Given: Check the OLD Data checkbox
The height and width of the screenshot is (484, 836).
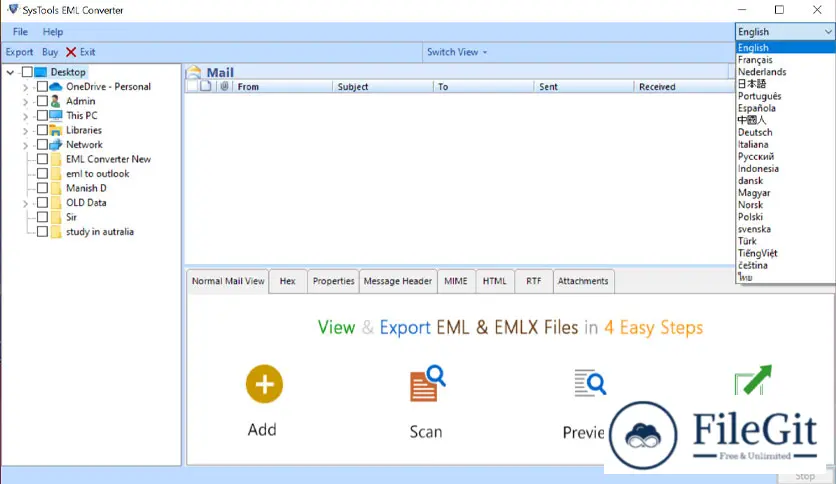Looking at the screenshot, I should pyautogui.click(x=42, y=203).
